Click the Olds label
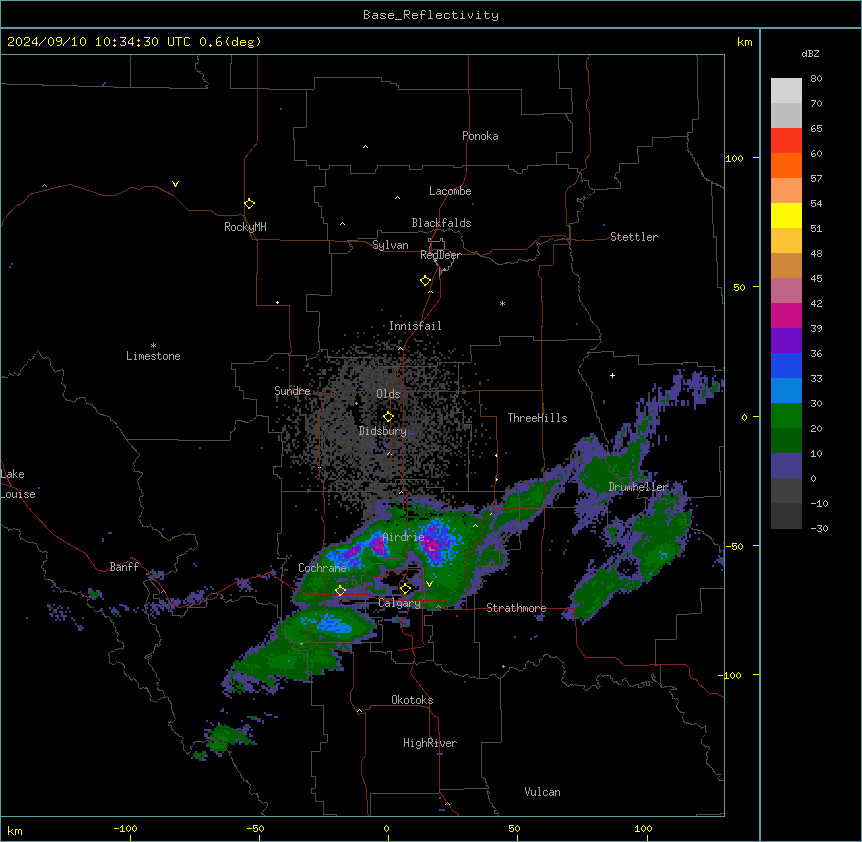The image size is (862, 842). coord(388,394)
